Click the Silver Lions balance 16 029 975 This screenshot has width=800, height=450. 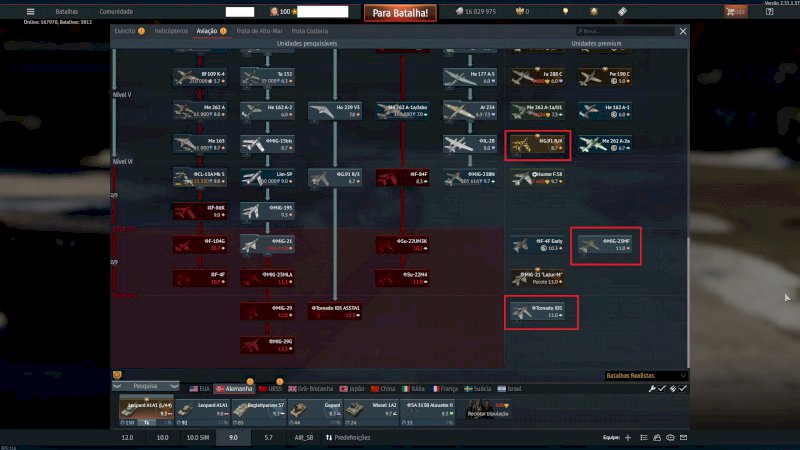[x=476, y=11]
